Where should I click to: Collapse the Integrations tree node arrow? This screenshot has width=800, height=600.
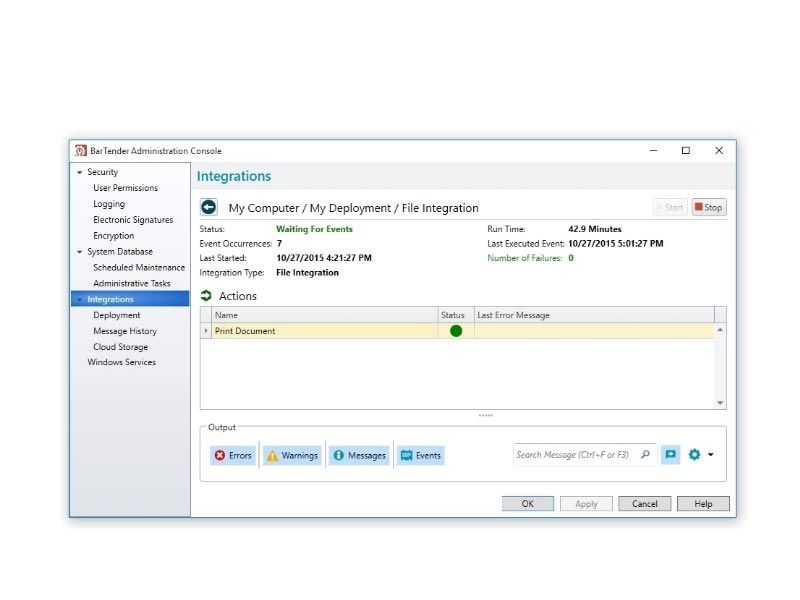[x=80, y=299]
